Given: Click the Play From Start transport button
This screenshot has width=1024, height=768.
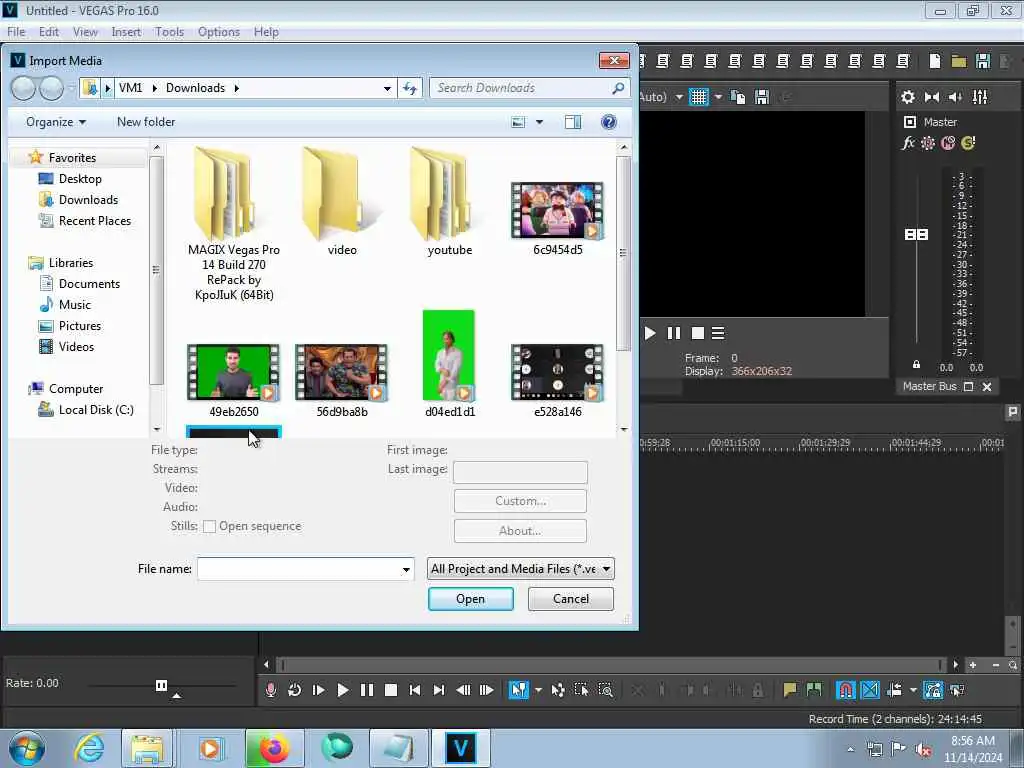Looking at the screenshot, I should [x=319, y=690].
